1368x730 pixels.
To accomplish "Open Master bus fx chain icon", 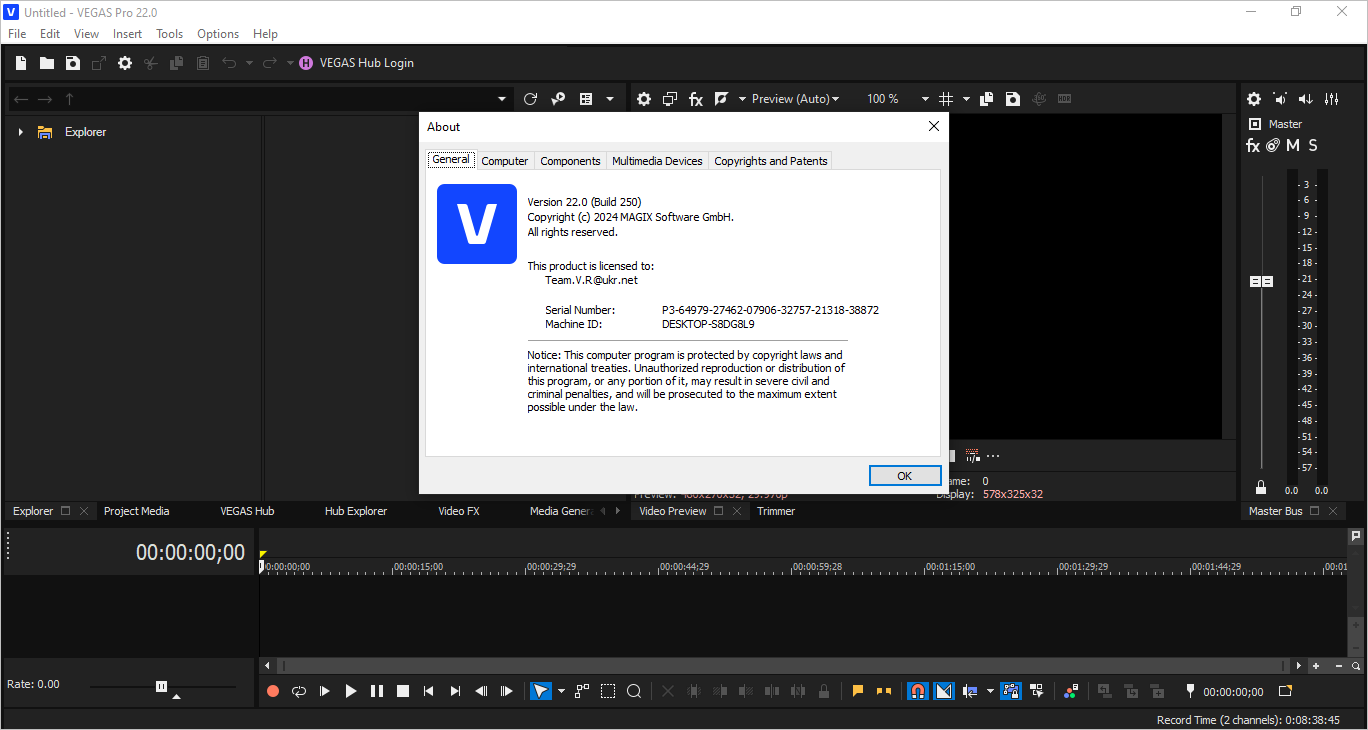I will [x=1253, y=145].
